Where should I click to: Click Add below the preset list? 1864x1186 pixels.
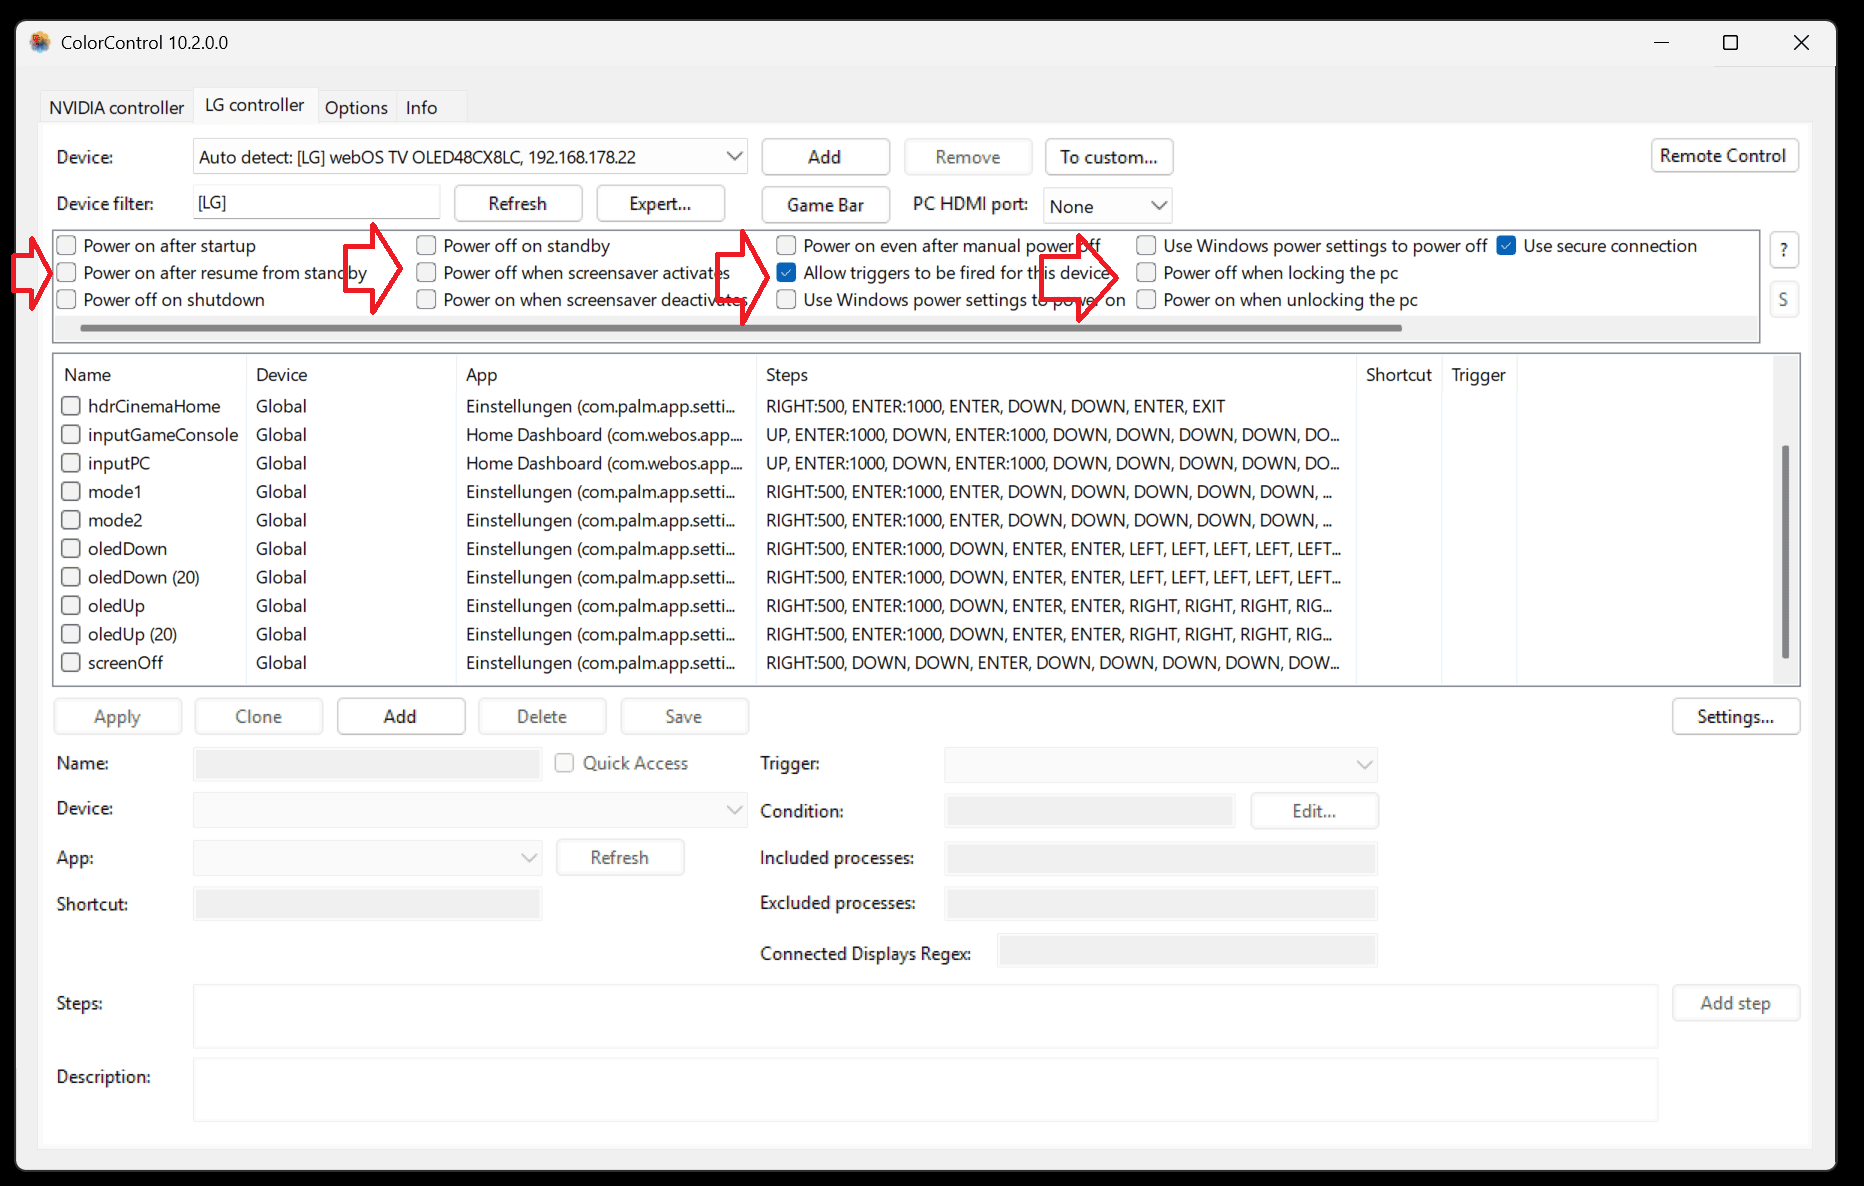coord(400,717)
